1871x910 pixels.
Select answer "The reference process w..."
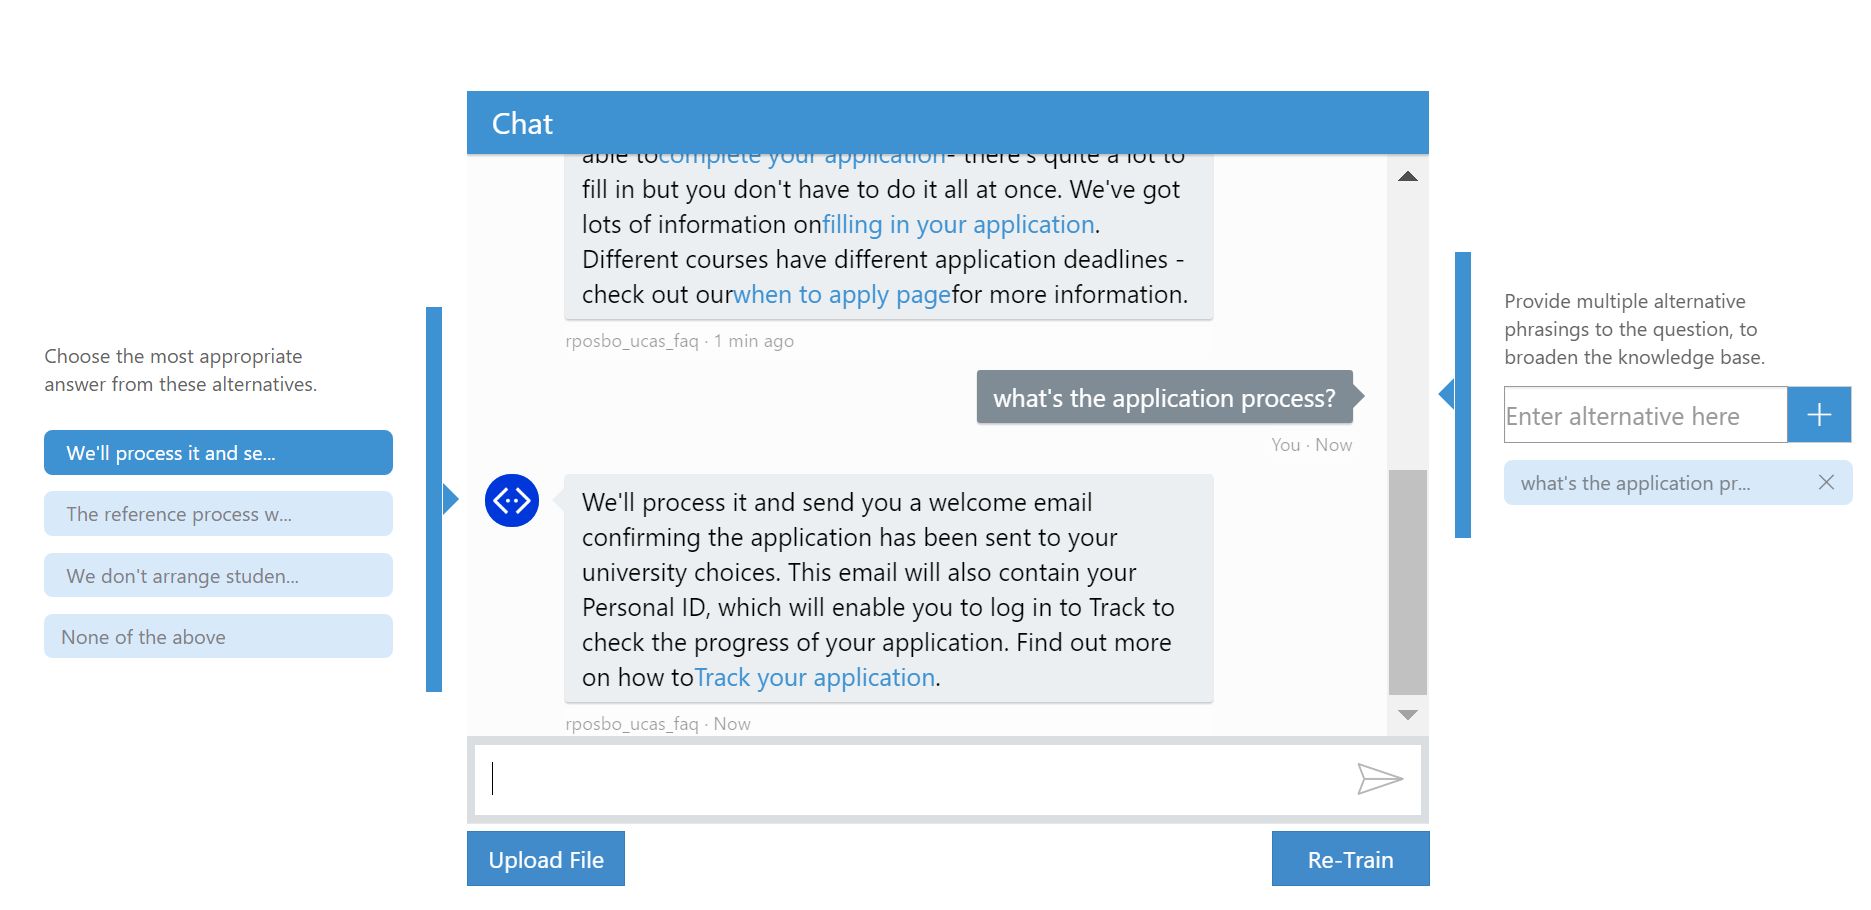coord(218,514)
